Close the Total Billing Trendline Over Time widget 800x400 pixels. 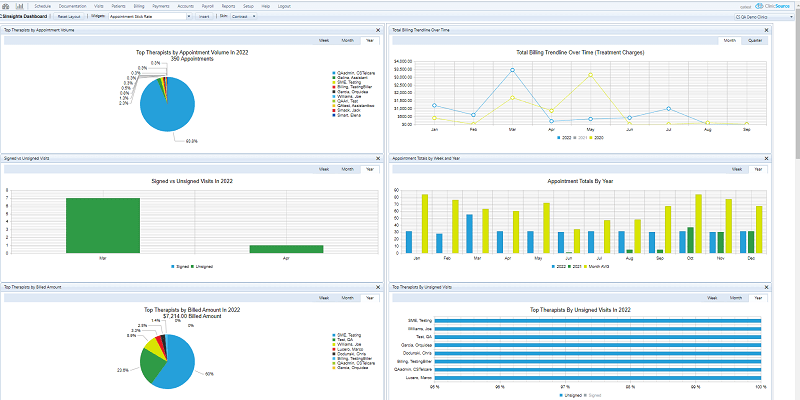(x=766, y=30)
